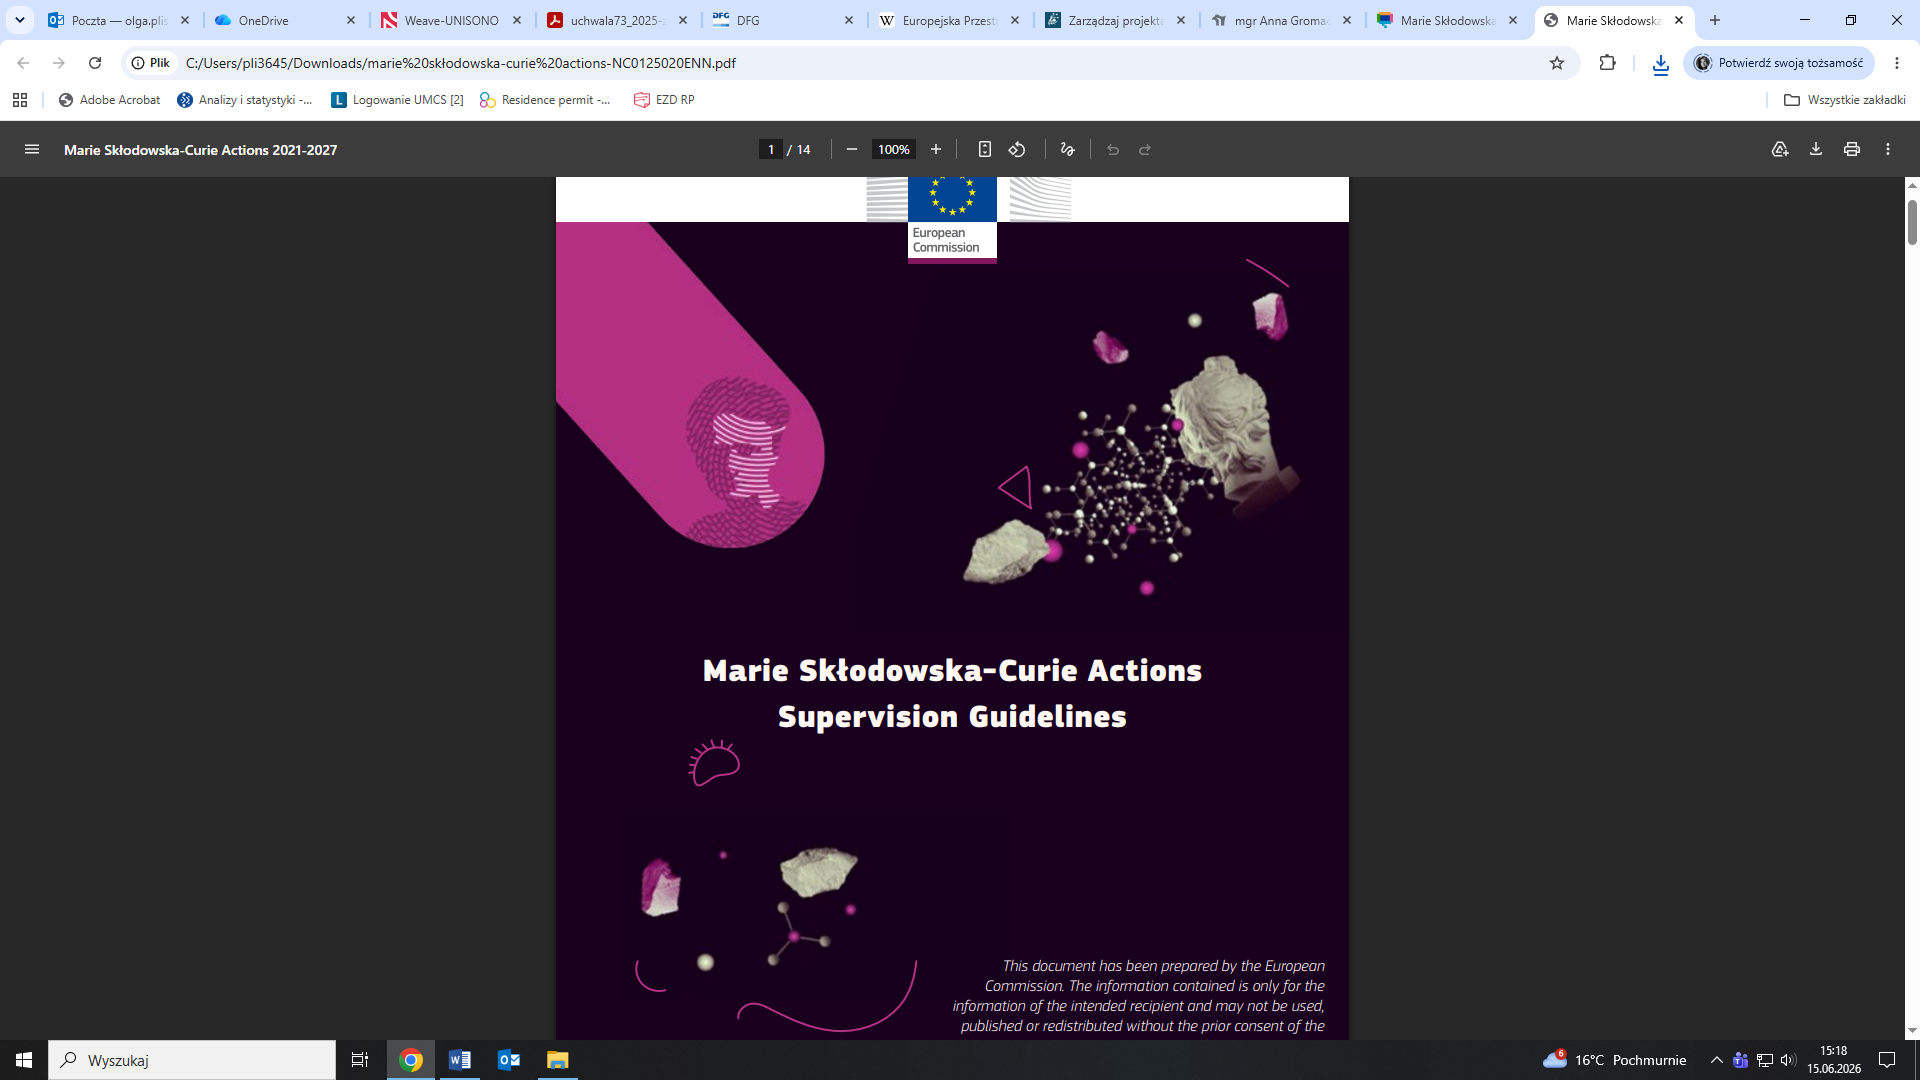The image size is (1920, 1080).
Task: Open Outlook from the taskbar
Action: pos(509,1060)
